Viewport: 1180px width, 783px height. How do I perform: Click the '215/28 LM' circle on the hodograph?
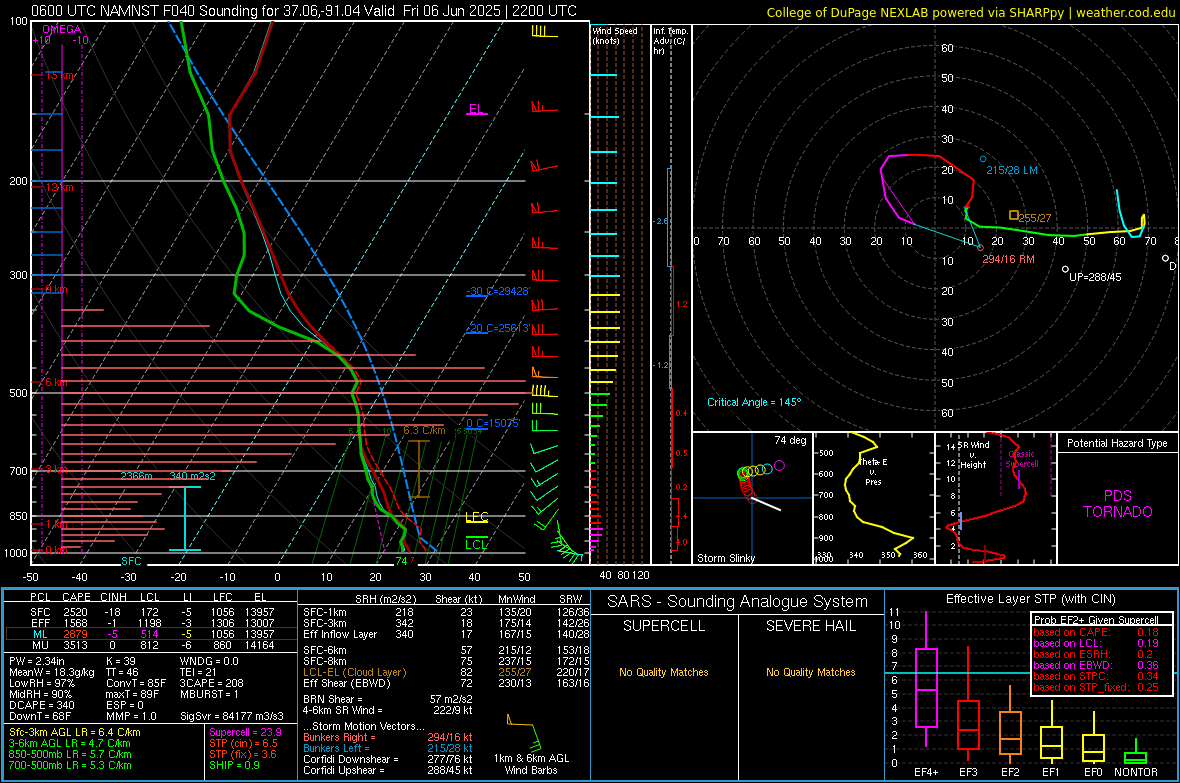[x=983, y=160]
